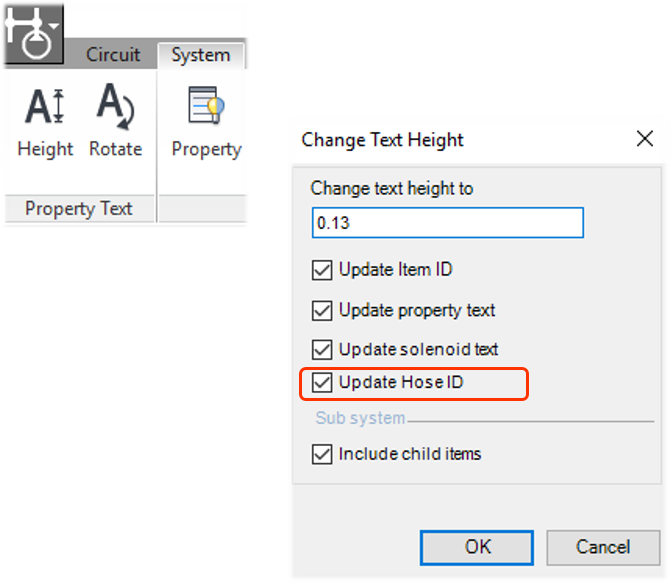Switch to the Circuit tab
Viewport: 670px width, 583px height.
point(113,55)
